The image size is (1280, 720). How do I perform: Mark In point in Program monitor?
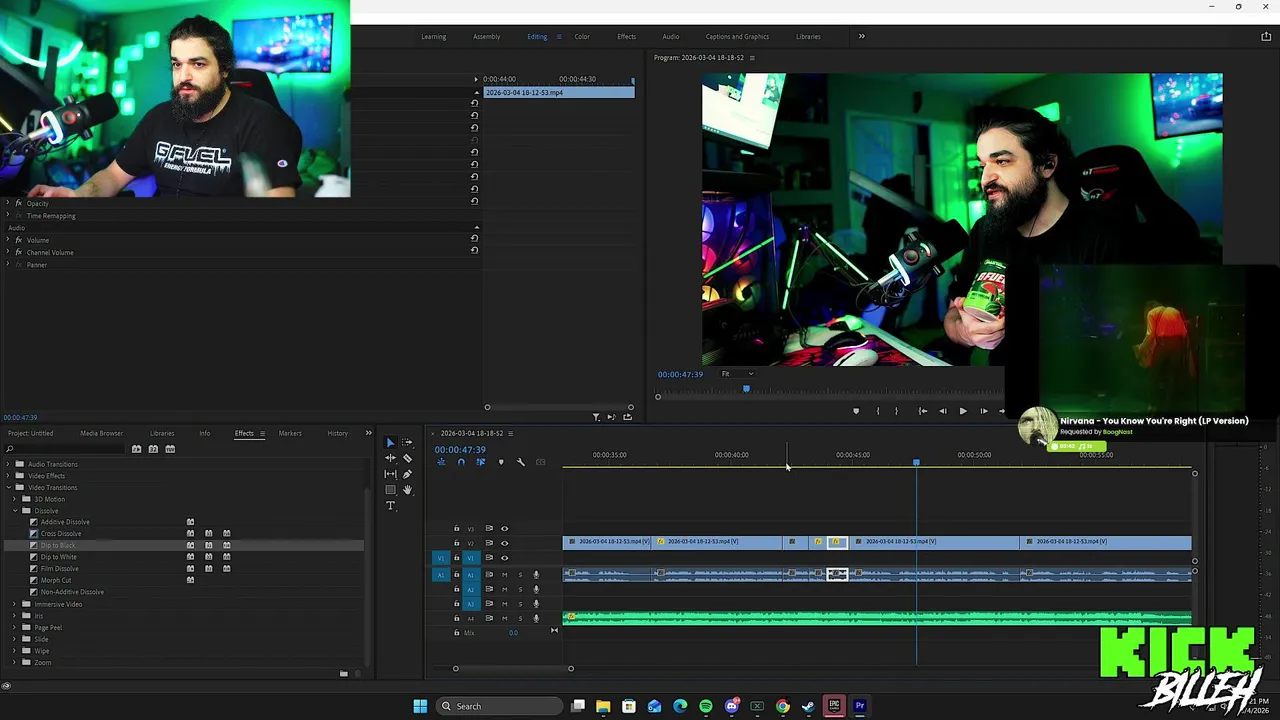pyautogui.click(x=877, y=411)
